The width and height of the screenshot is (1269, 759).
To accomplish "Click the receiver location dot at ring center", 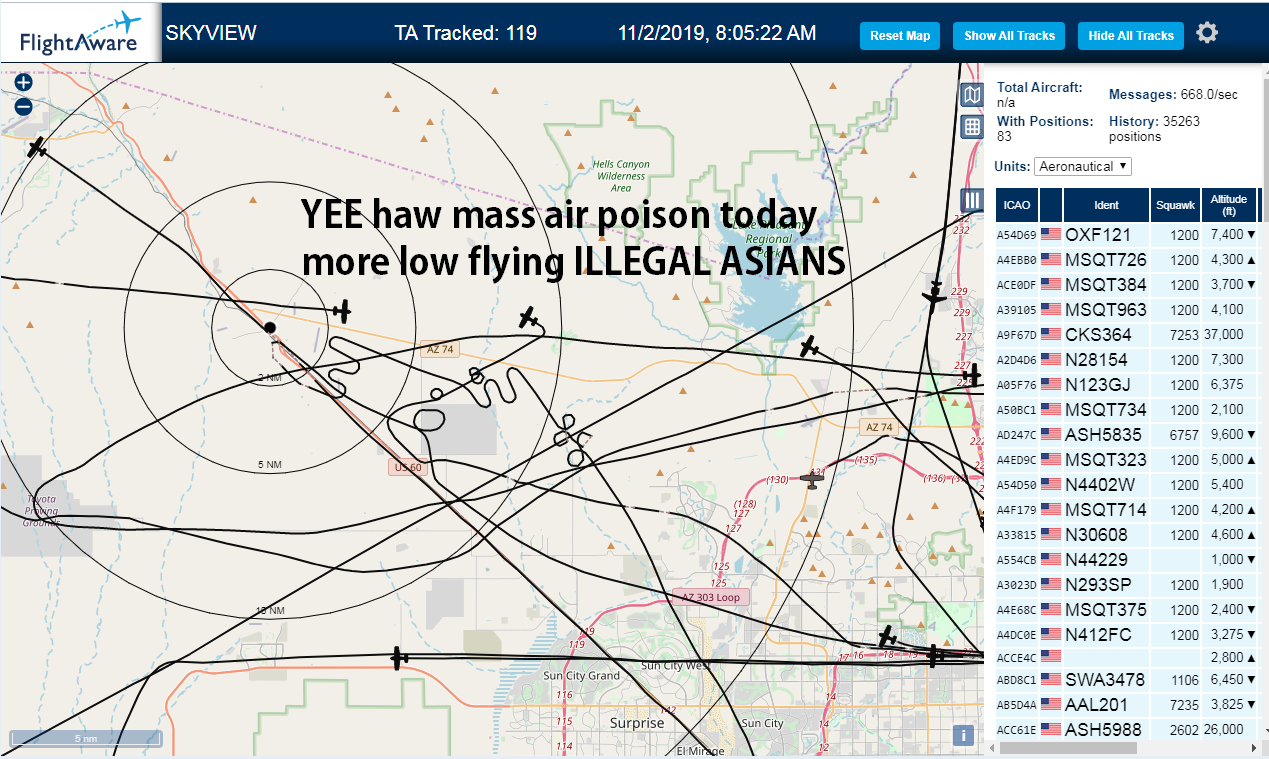I will tap(269, 327).
